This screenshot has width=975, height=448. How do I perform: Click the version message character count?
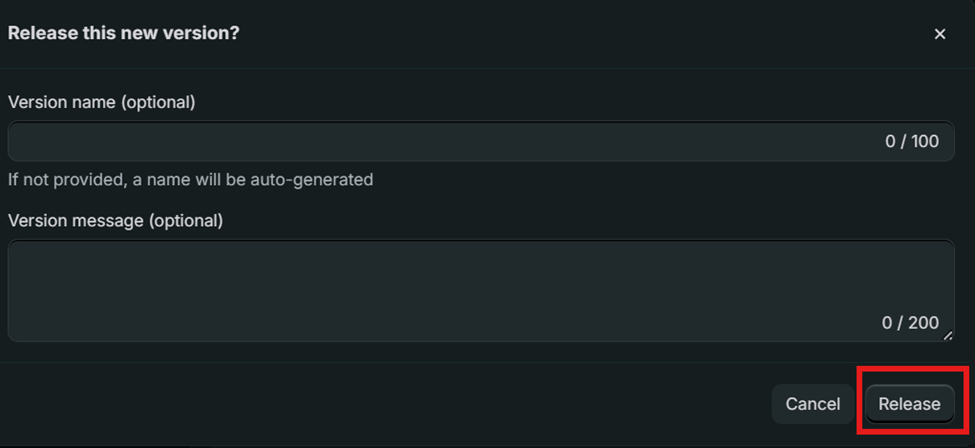[909, 323]
